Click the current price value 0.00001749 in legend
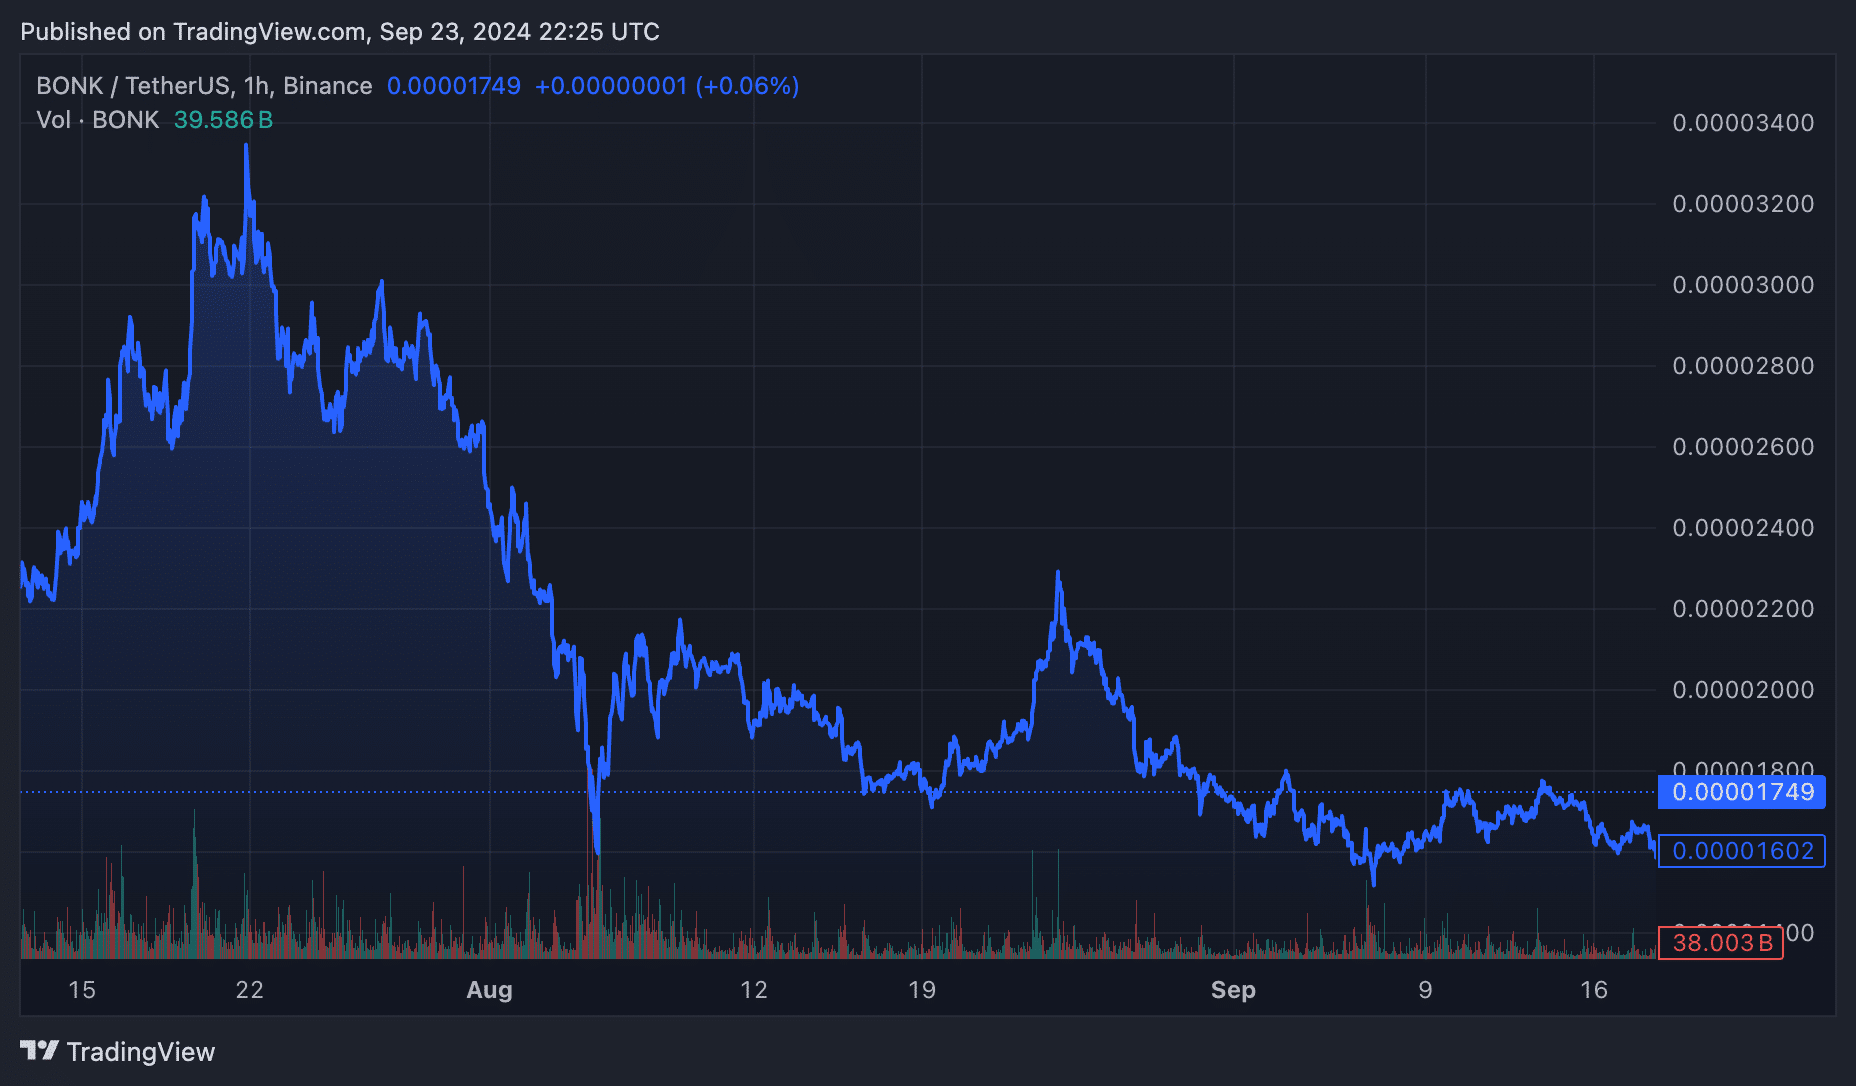This screenshot has height=1086, width=1856. [454, 86]
